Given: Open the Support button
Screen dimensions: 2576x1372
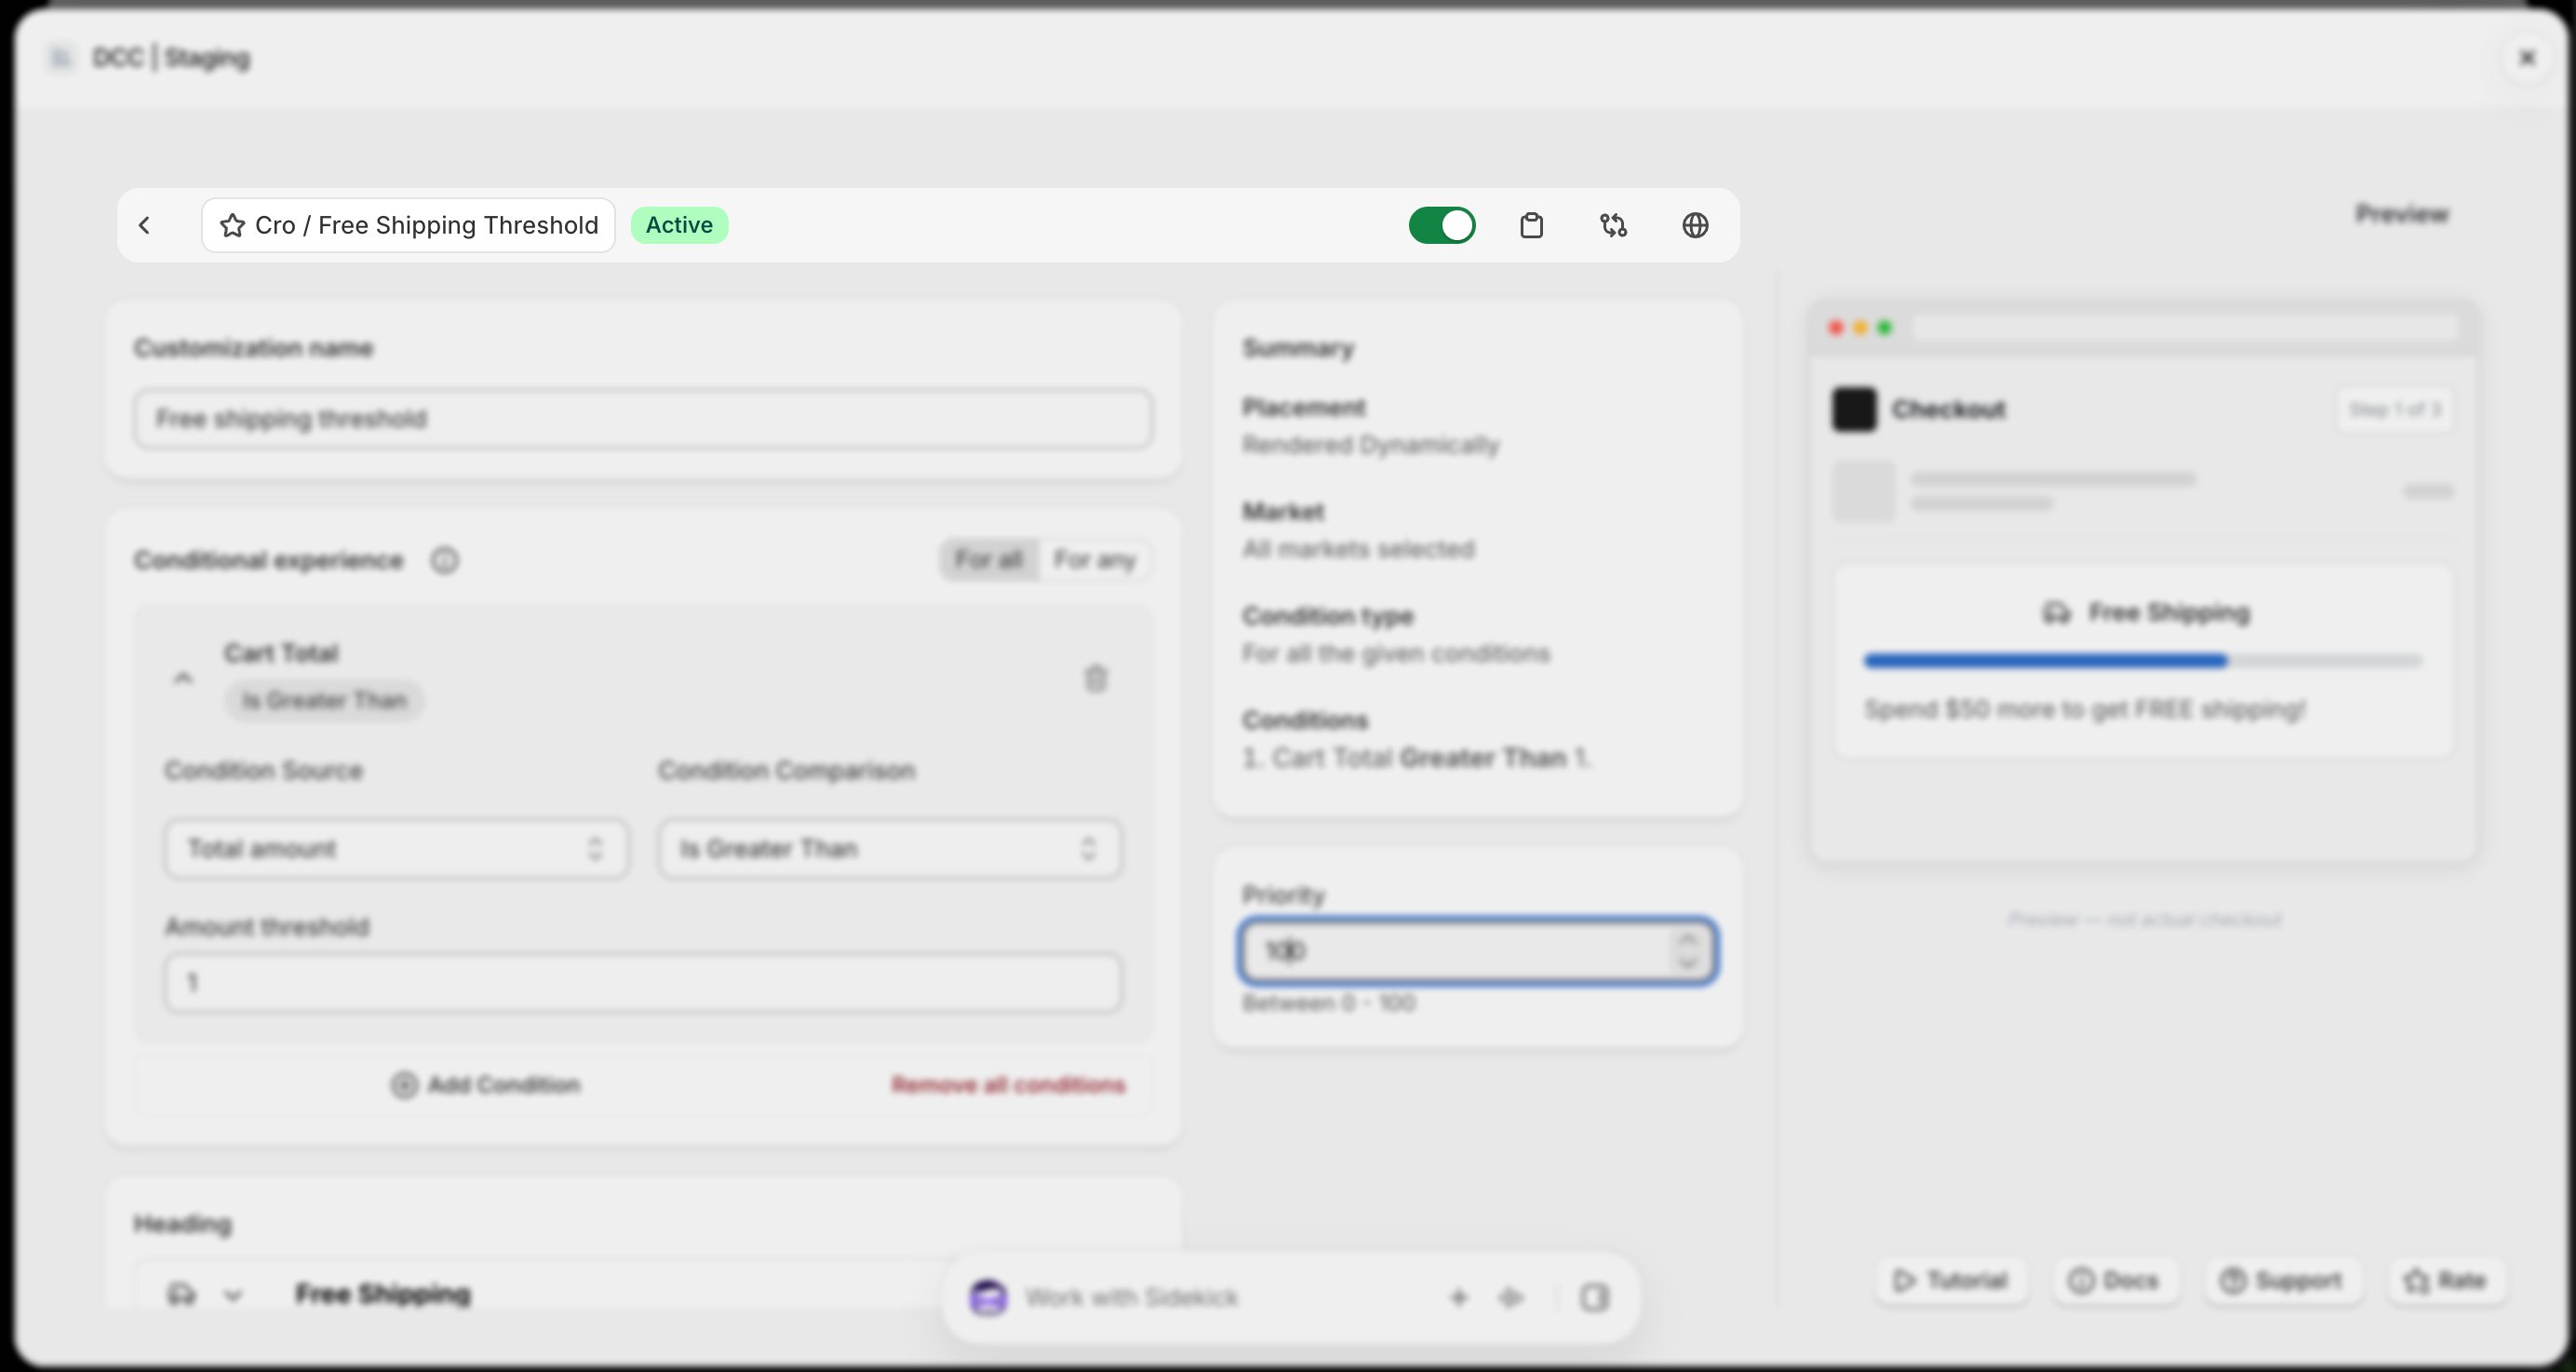Looking at the screenshot, I should (2281, 1281).
